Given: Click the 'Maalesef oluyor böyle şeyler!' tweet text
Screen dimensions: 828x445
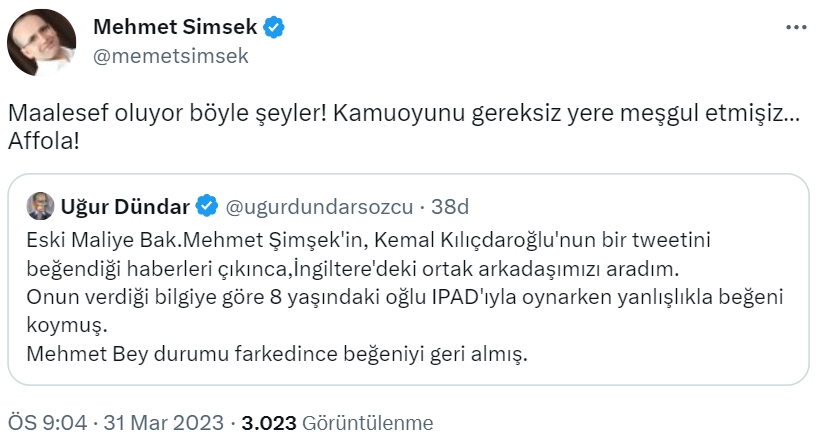Looking at the screenshot, I should coord(167,112).
